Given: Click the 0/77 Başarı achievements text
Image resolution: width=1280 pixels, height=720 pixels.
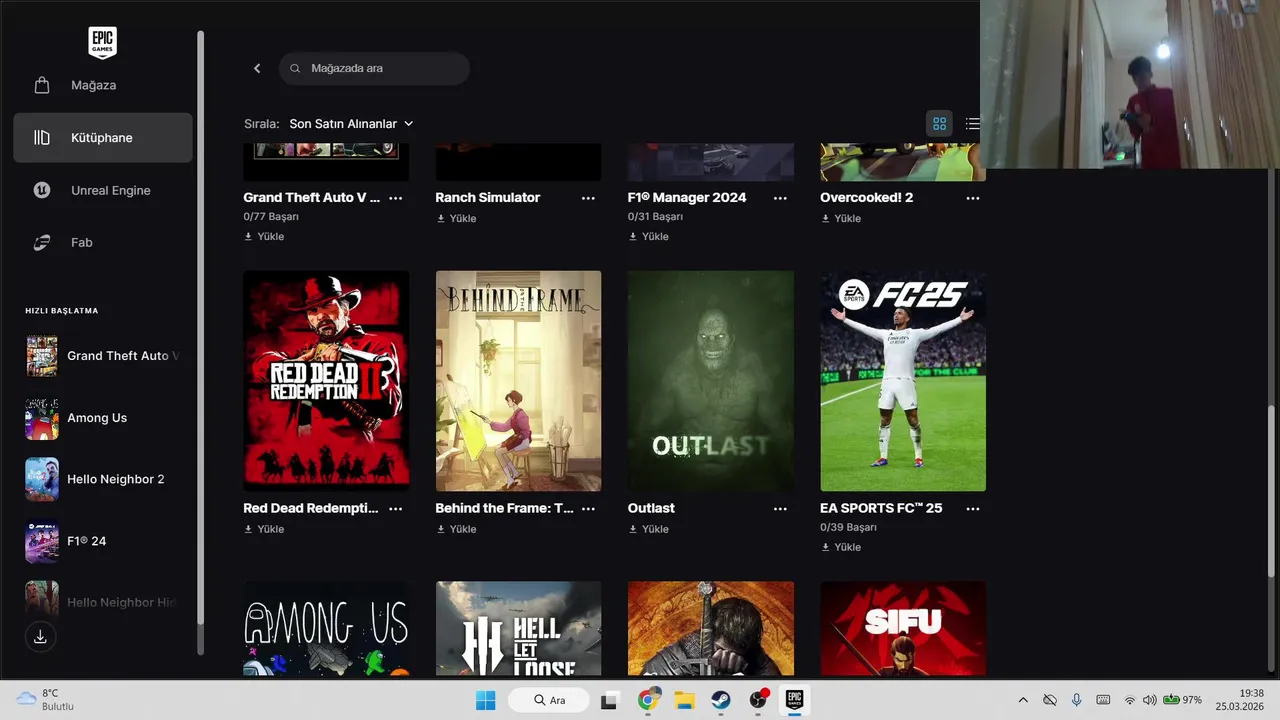Looking at the screenshot, I should coord(271,216).
